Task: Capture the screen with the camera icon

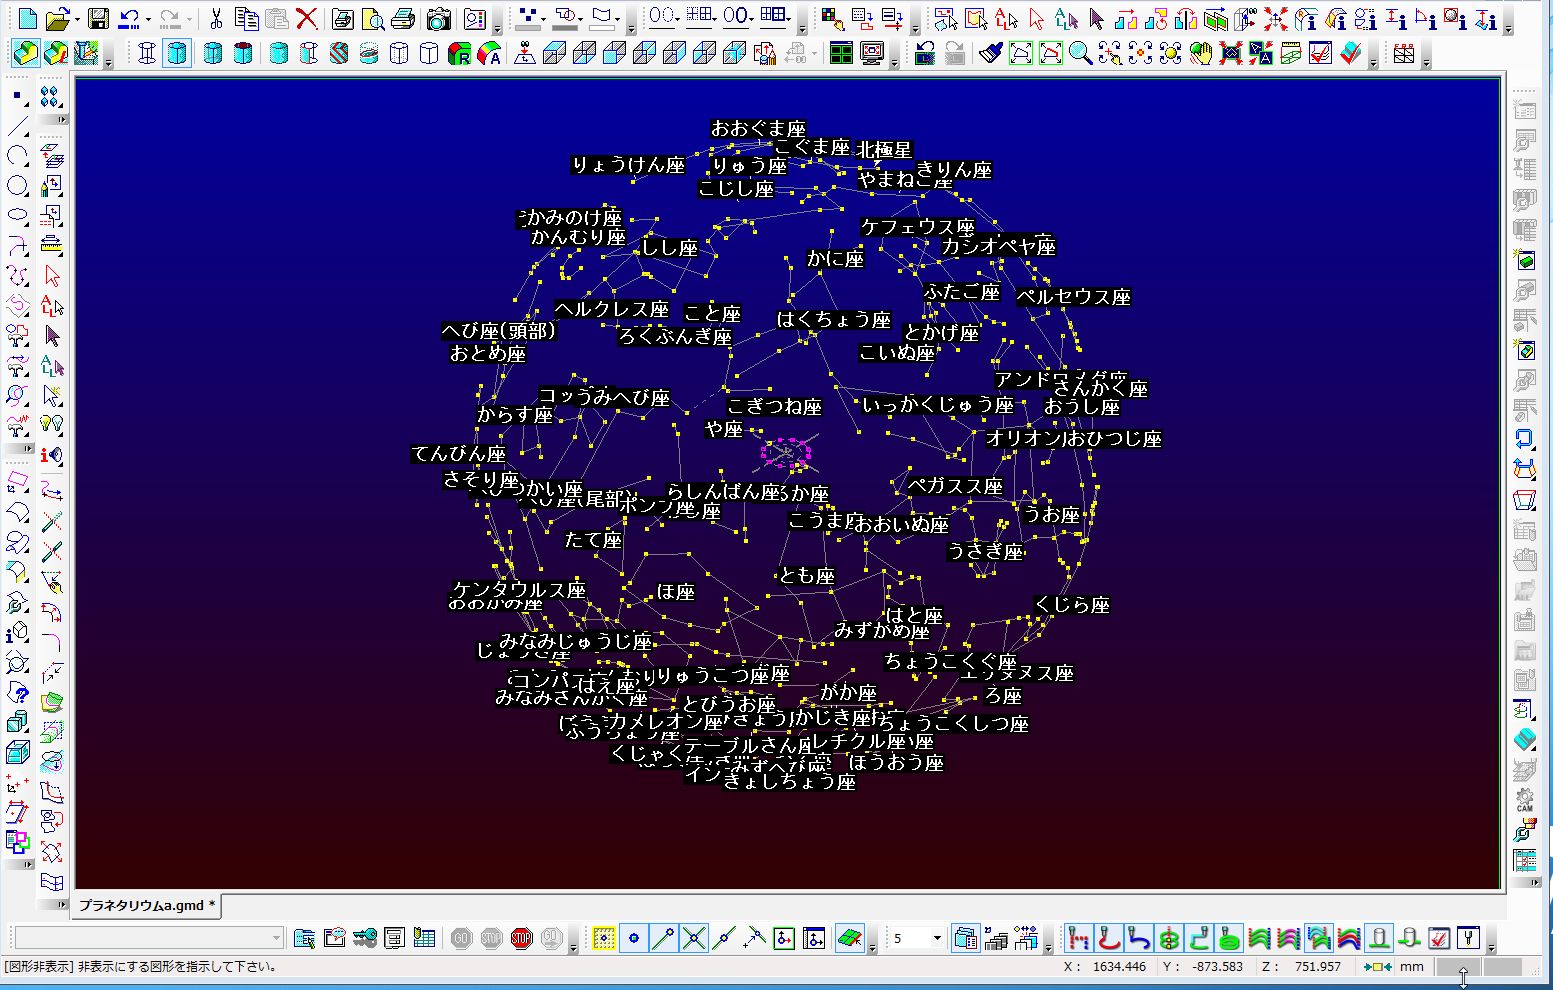Action: 437,19
